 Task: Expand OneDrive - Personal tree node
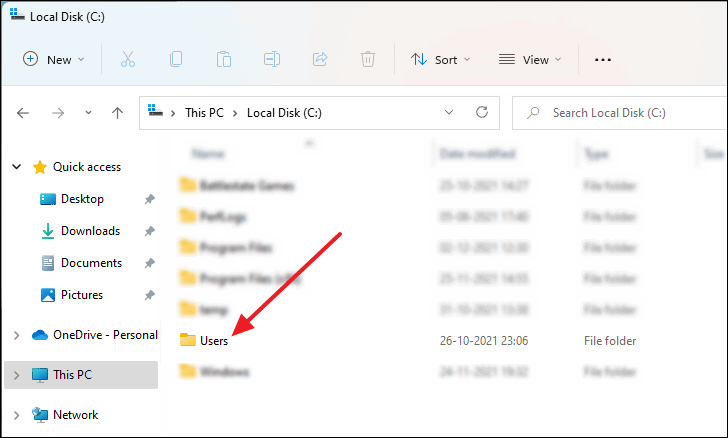[17, 335]
